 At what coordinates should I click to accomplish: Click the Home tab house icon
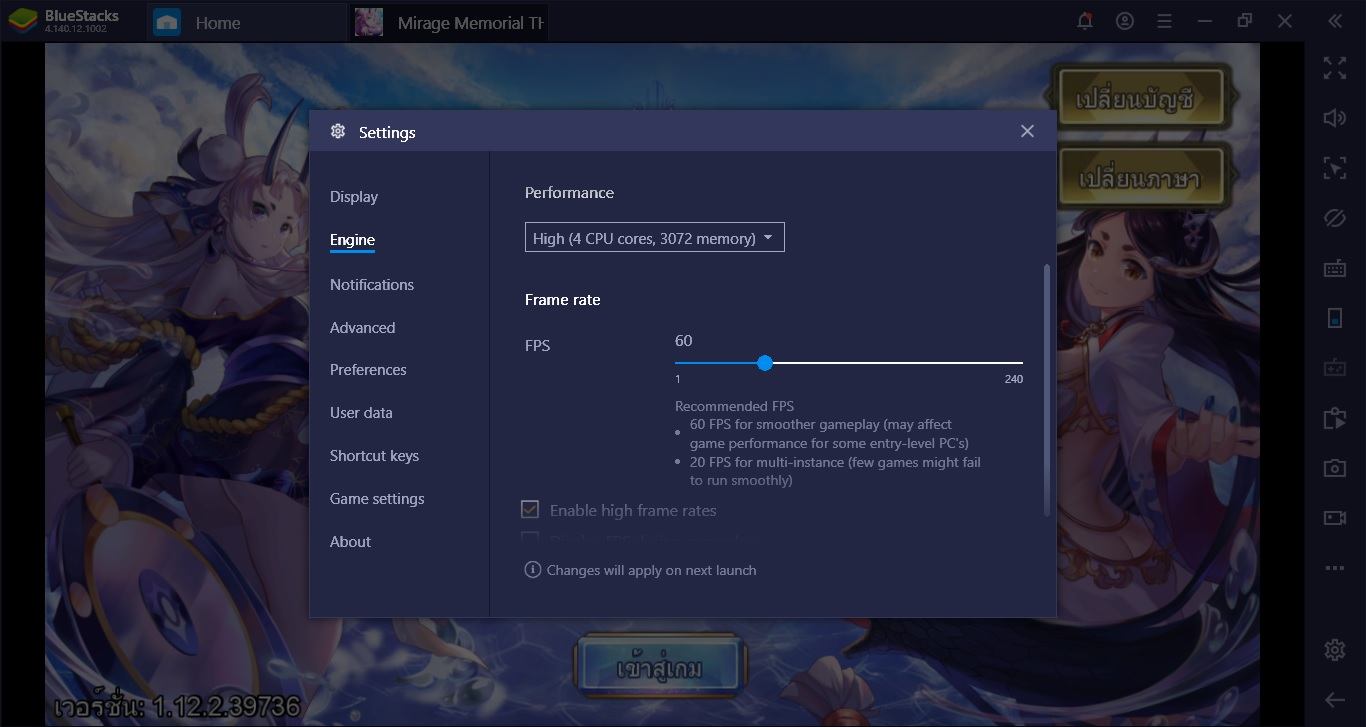click(x=167, y=22)
